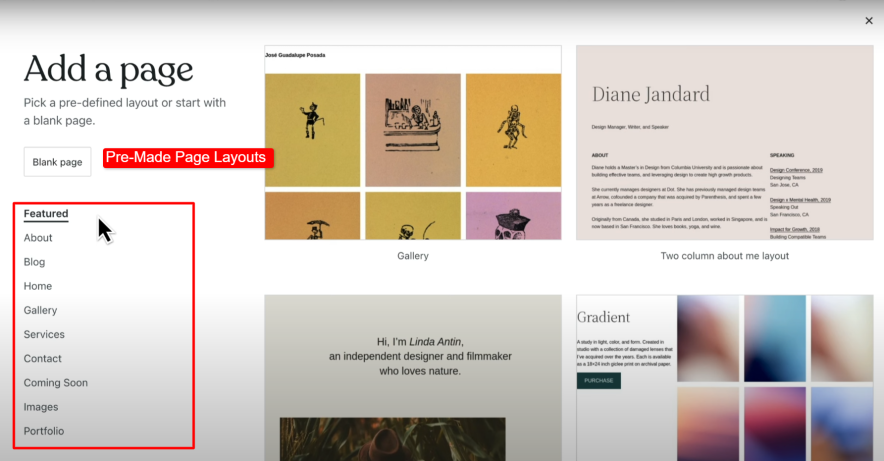The width and height of the screenshot is (884, 461).
Task: Click the PURCHASE button in Gradient preview
Action: (599, 380)
